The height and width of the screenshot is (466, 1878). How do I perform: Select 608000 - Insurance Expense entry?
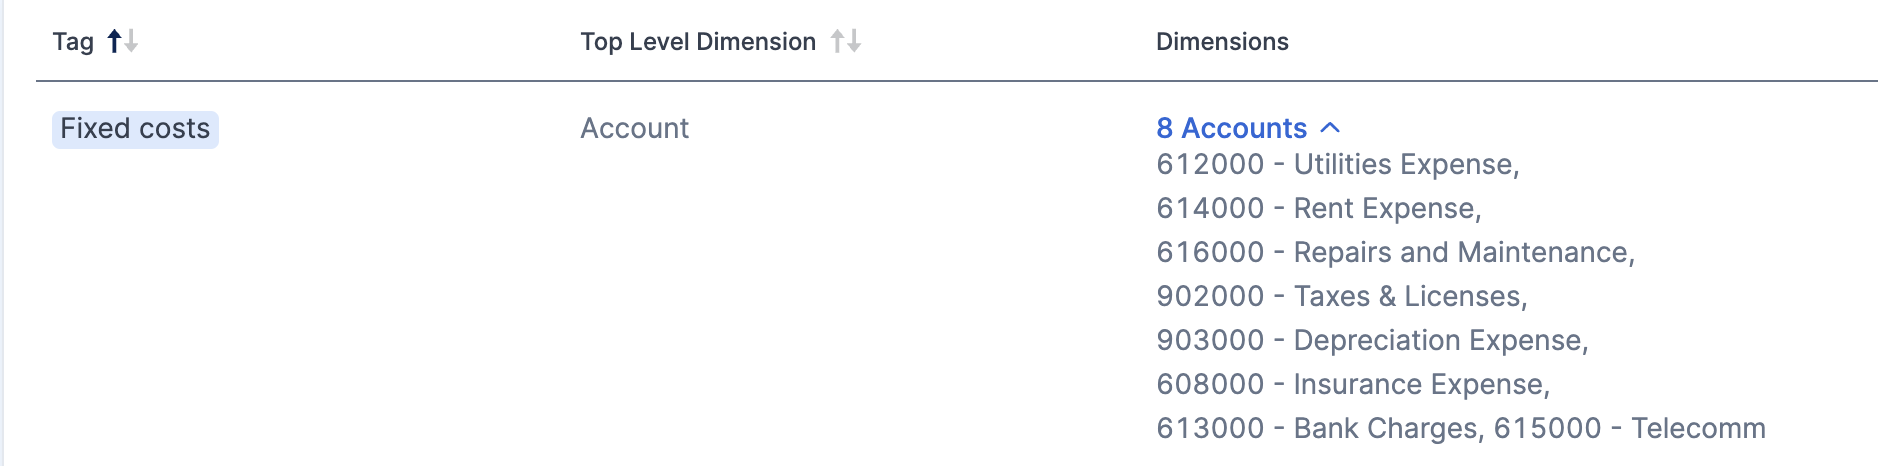click(x=1353, y=384)
